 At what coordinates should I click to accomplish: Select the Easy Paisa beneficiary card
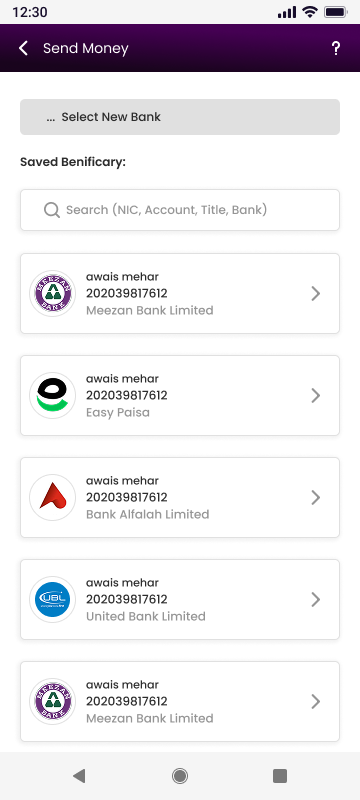click(180, 395)
